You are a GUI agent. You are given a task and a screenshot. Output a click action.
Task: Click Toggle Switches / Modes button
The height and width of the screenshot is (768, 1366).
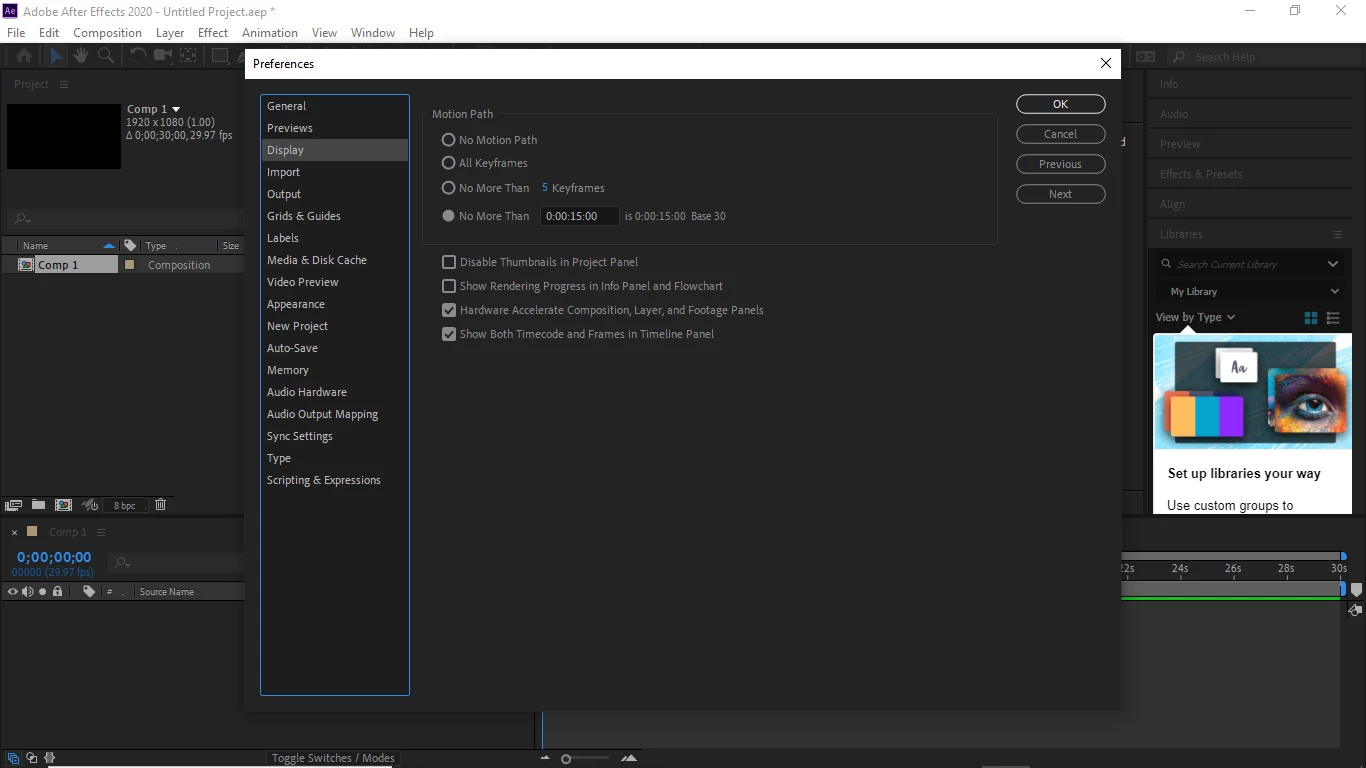333,758
